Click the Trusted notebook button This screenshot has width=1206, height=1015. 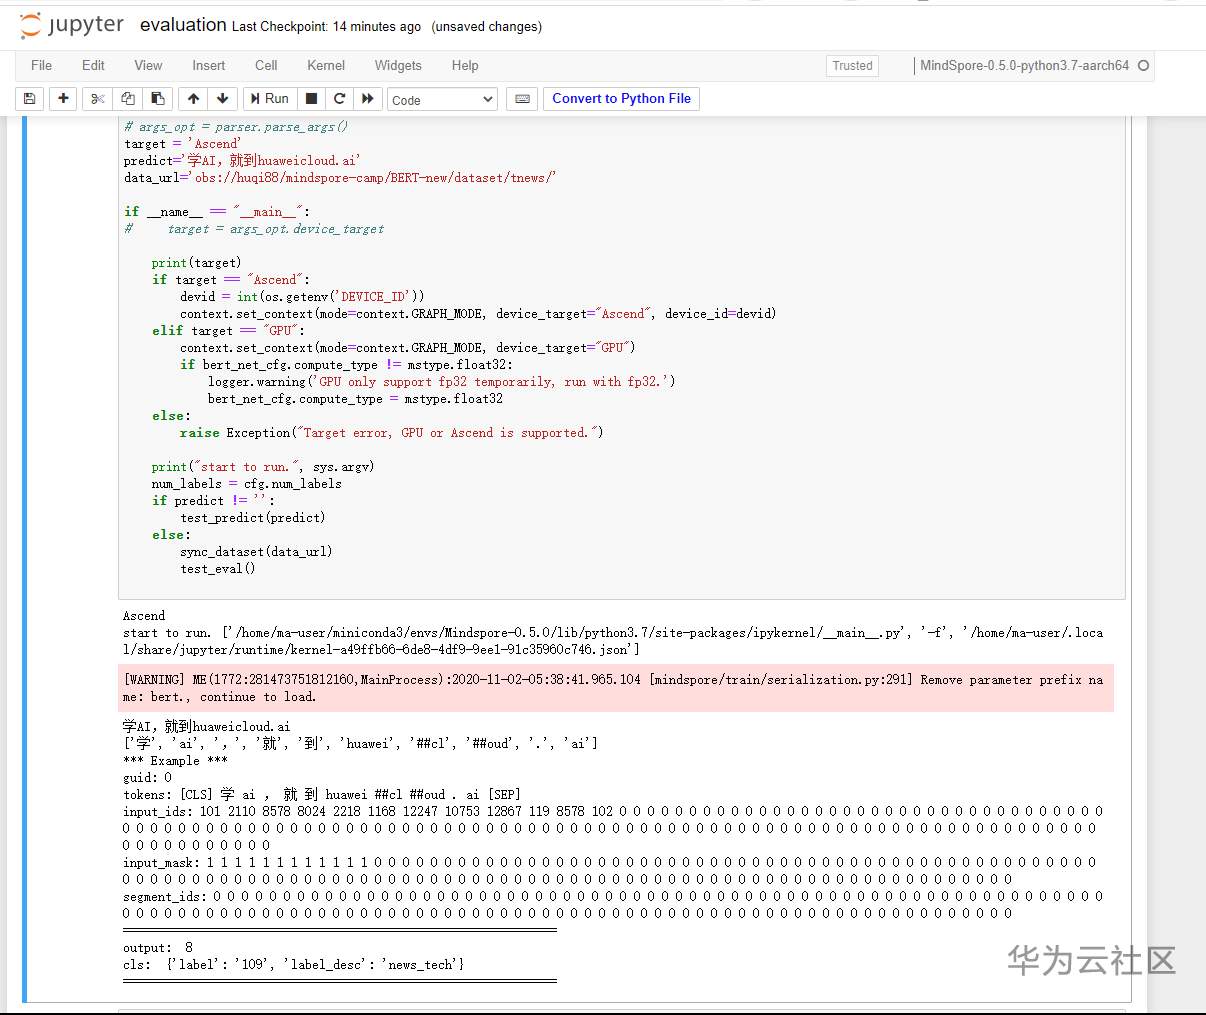point(851,65)
